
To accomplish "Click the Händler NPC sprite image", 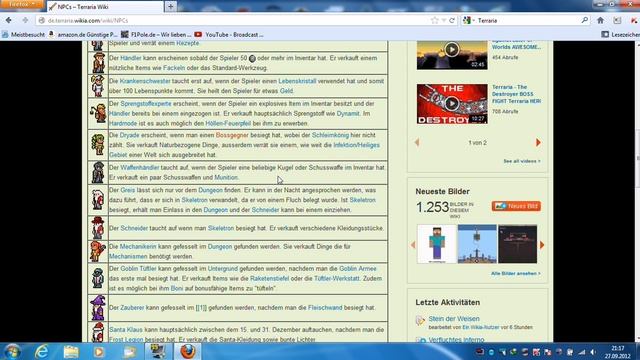I will coord(98,63).
